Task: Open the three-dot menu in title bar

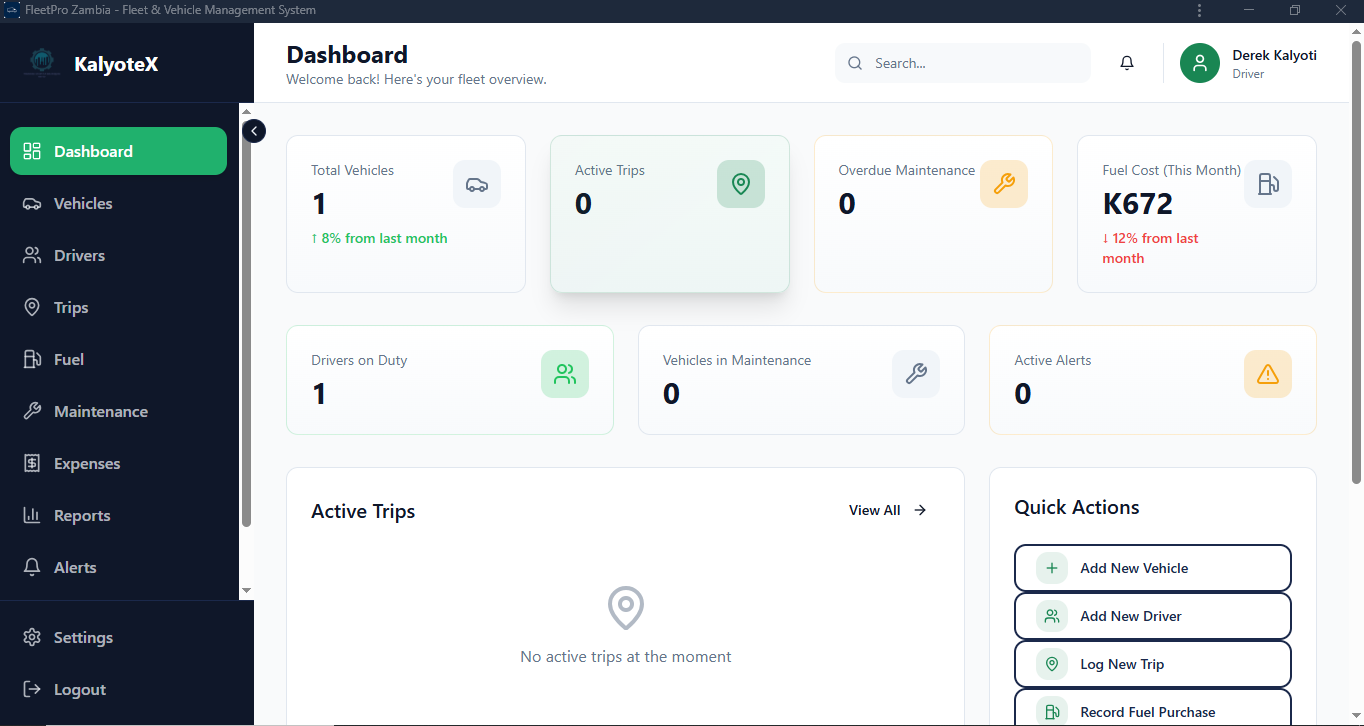Action: pos(1199,10)
